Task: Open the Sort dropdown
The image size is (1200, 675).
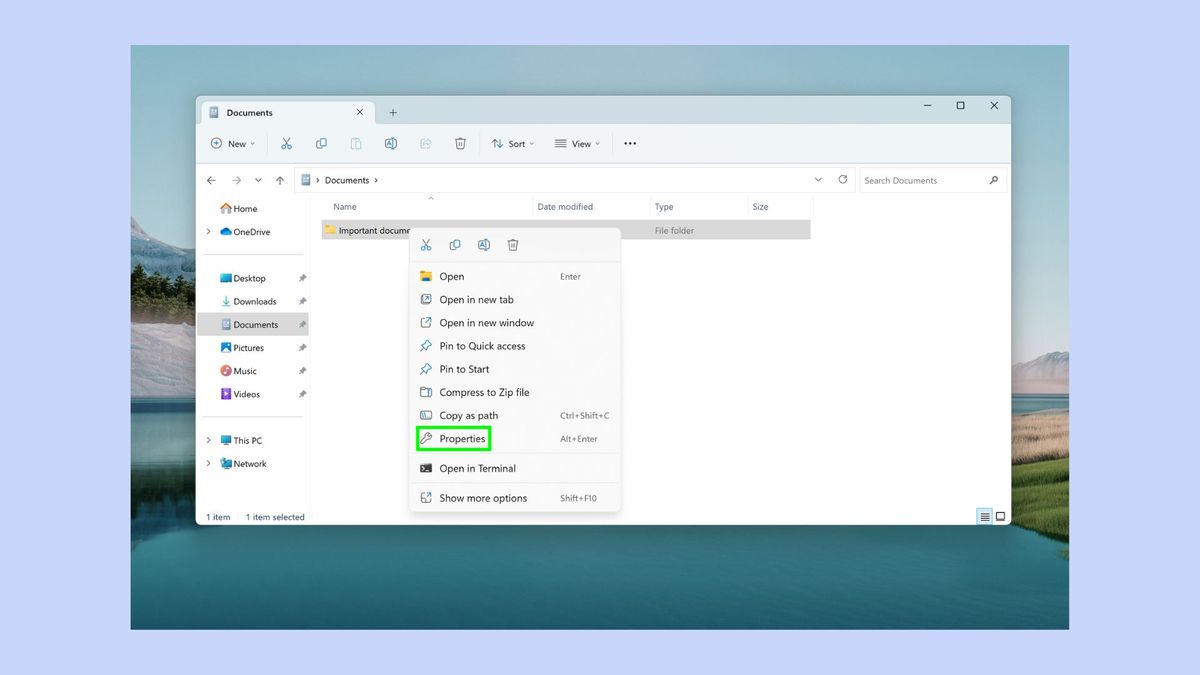Action: tap(512, 143)
